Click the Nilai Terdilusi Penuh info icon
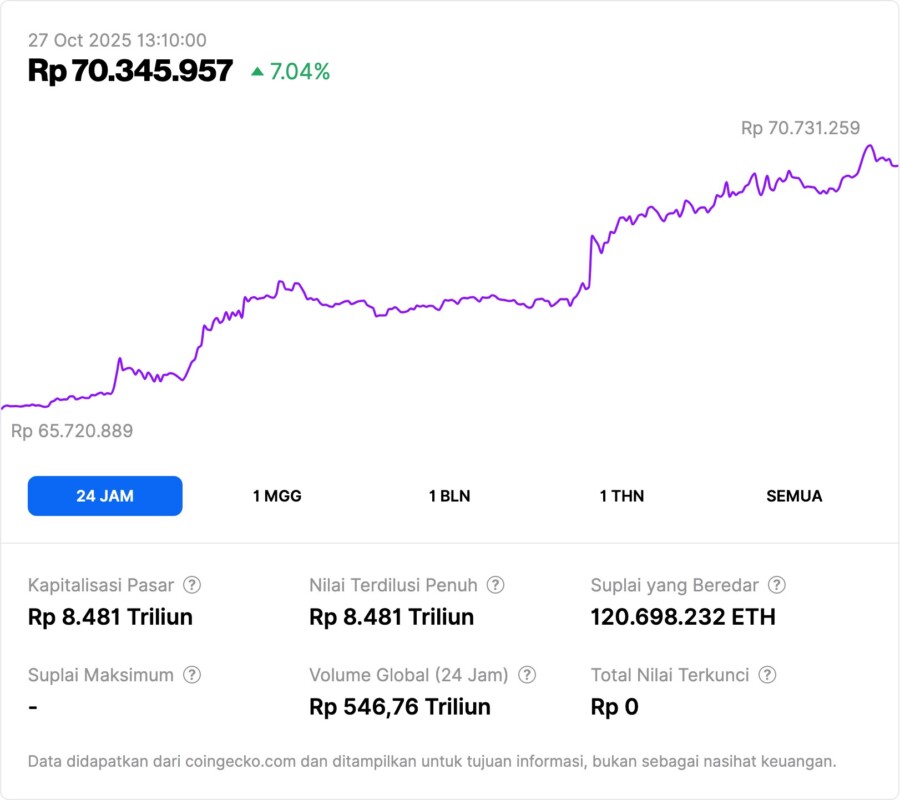The height and width of the screenshot is (800, 900). 495,585
